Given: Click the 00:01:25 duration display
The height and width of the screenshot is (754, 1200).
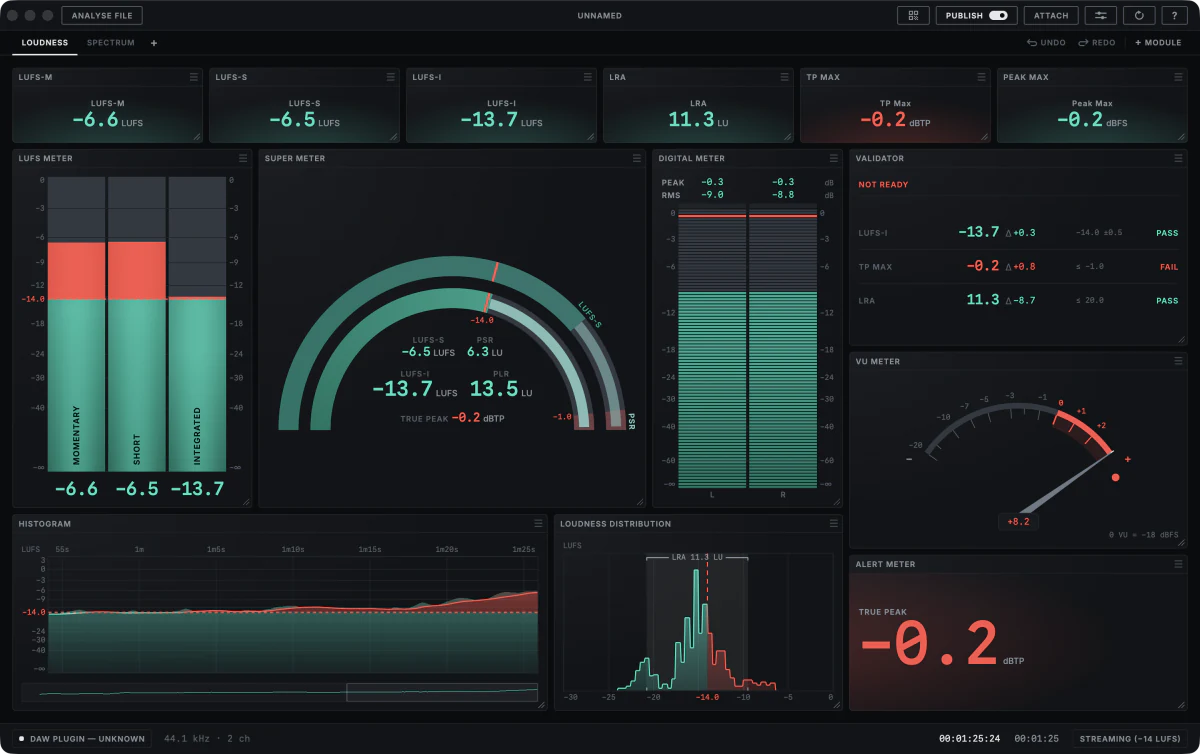Looking at the screenshot, I should [1036, 739].
